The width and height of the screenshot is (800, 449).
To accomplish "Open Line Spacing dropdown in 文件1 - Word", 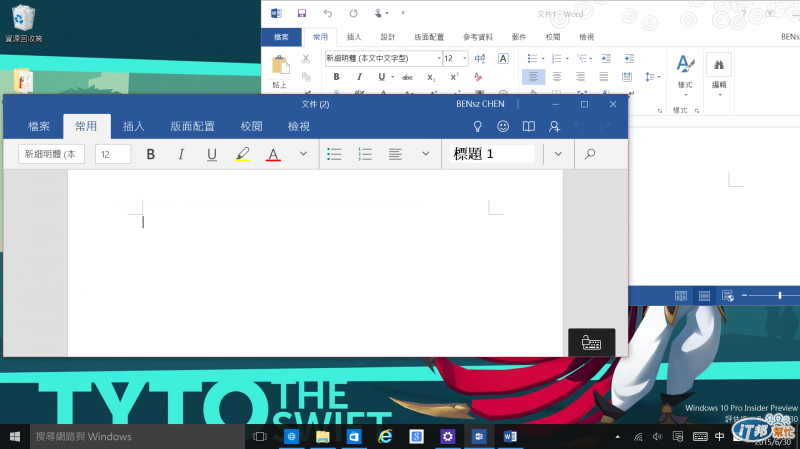I will coord(653,77).
